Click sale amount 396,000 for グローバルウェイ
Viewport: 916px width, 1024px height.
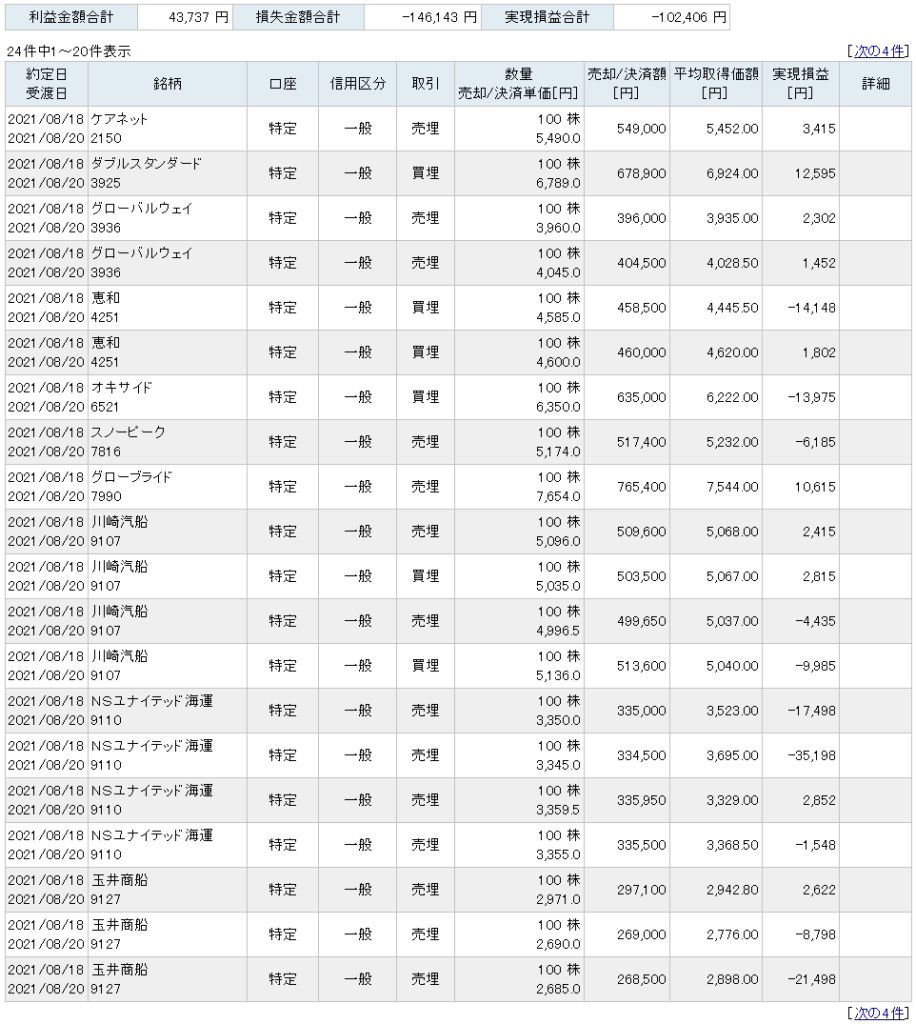(642, 218)
